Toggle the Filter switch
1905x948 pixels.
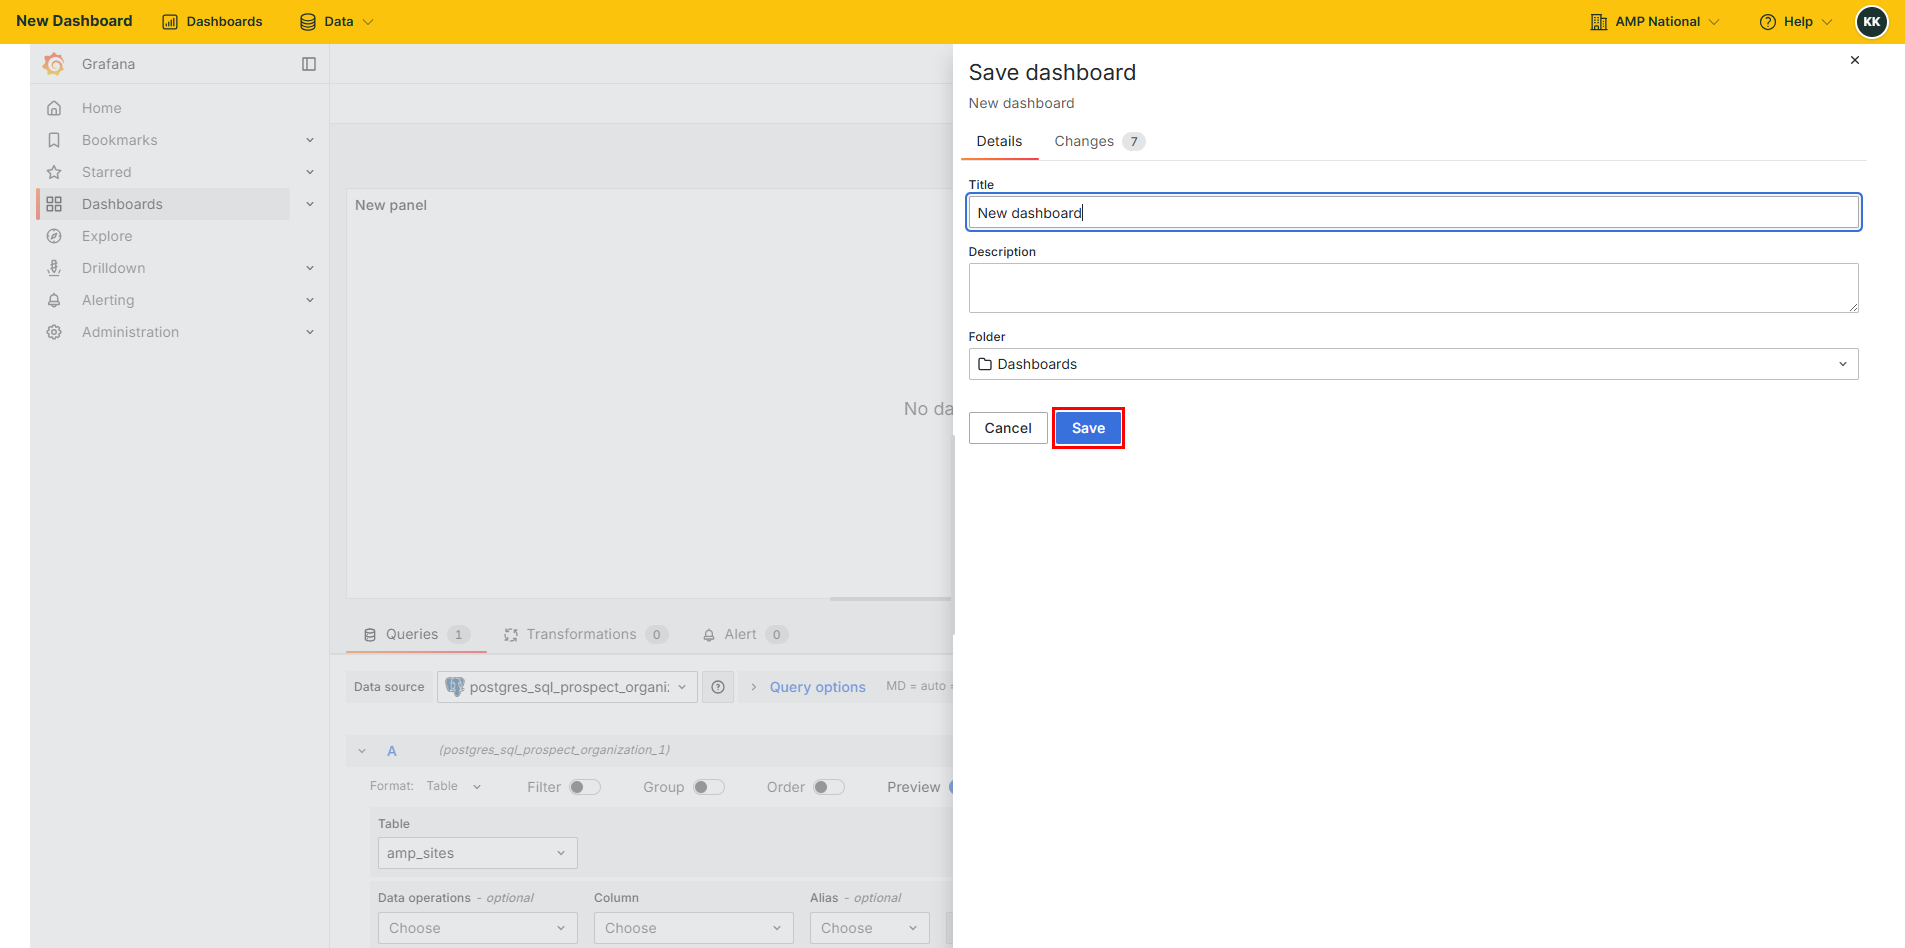tap(585, 787)
